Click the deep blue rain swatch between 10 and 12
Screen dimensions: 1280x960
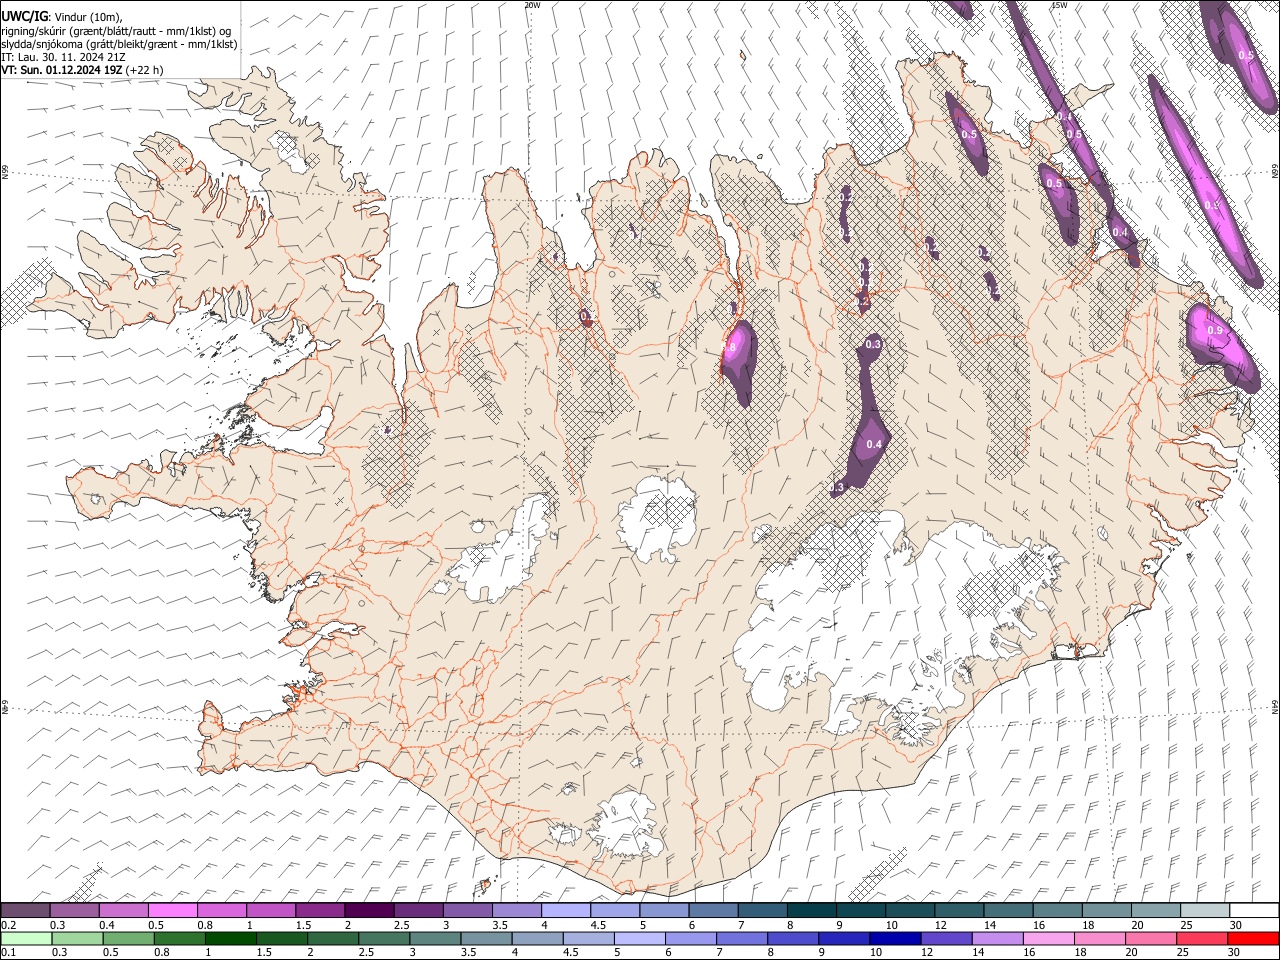pos(894,938)
